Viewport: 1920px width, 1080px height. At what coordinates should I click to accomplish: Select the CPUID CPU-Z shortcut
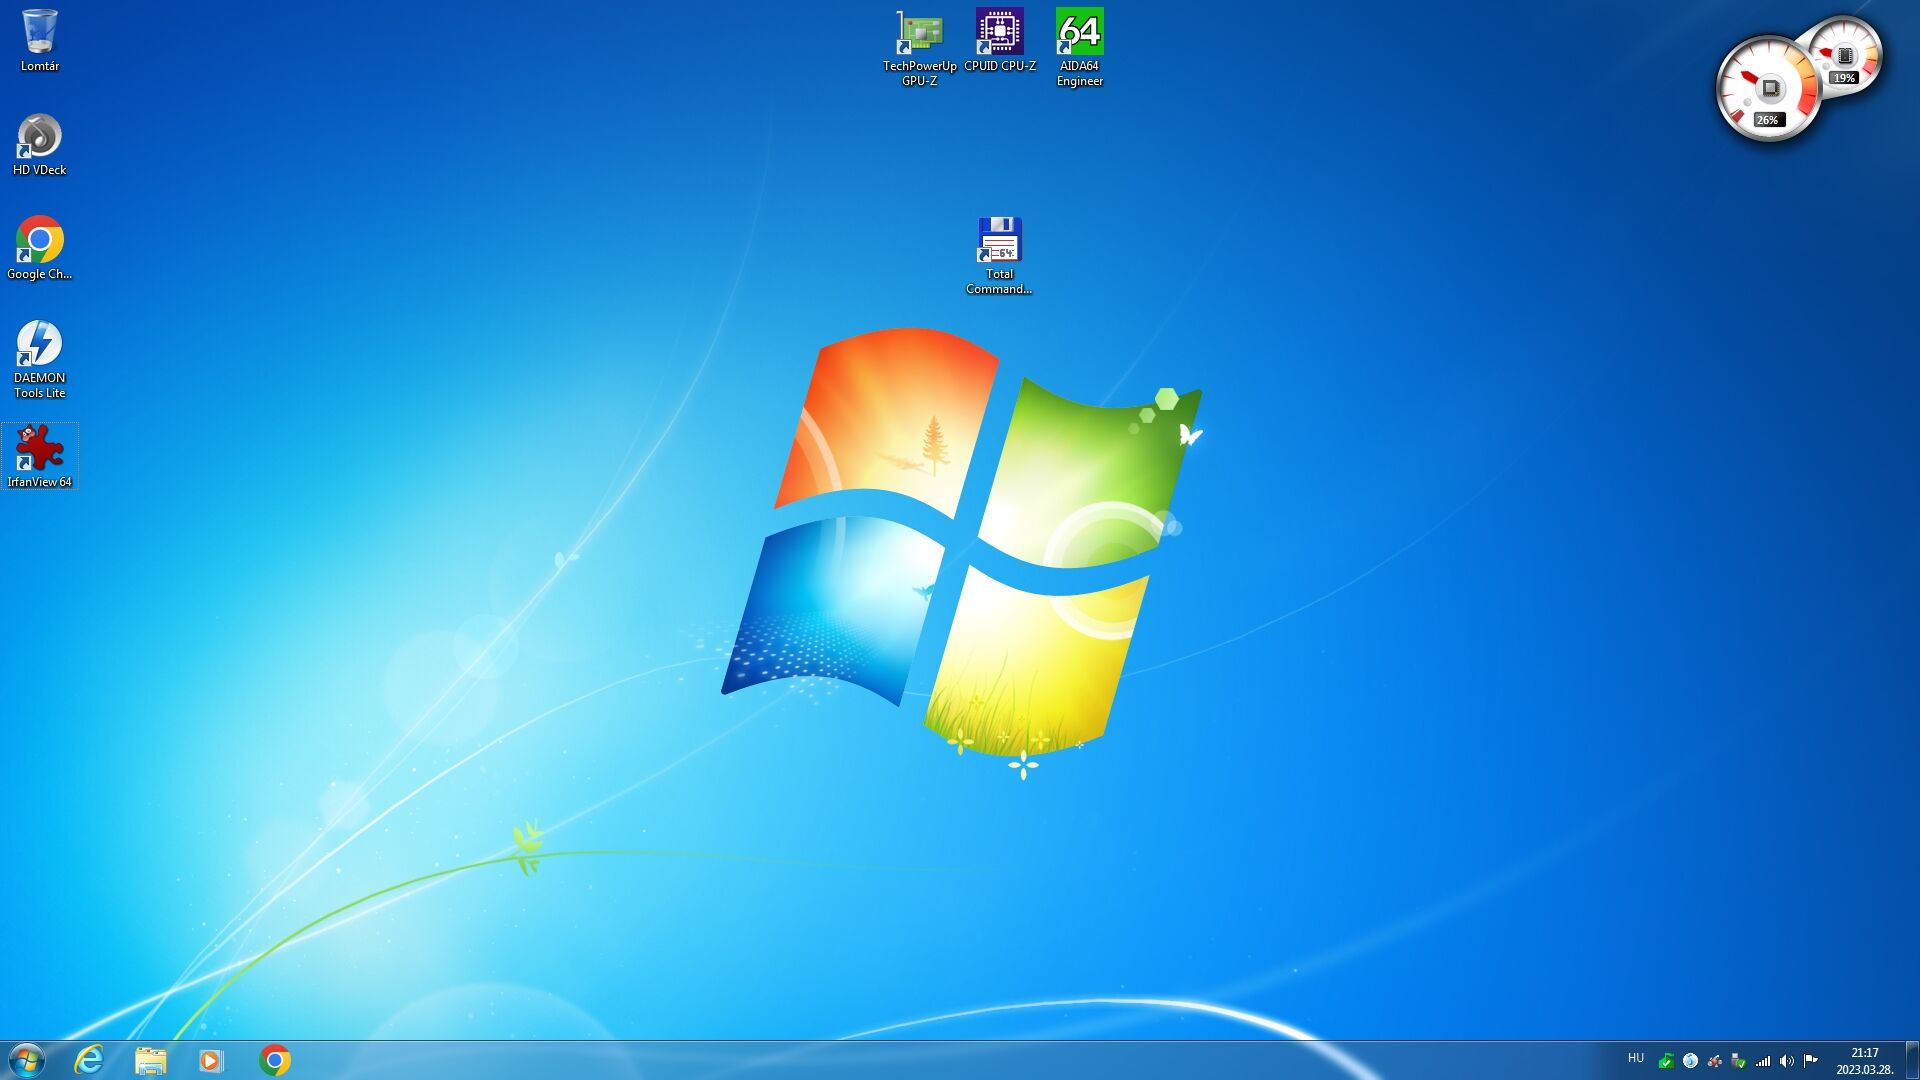tap(1000, 41)
